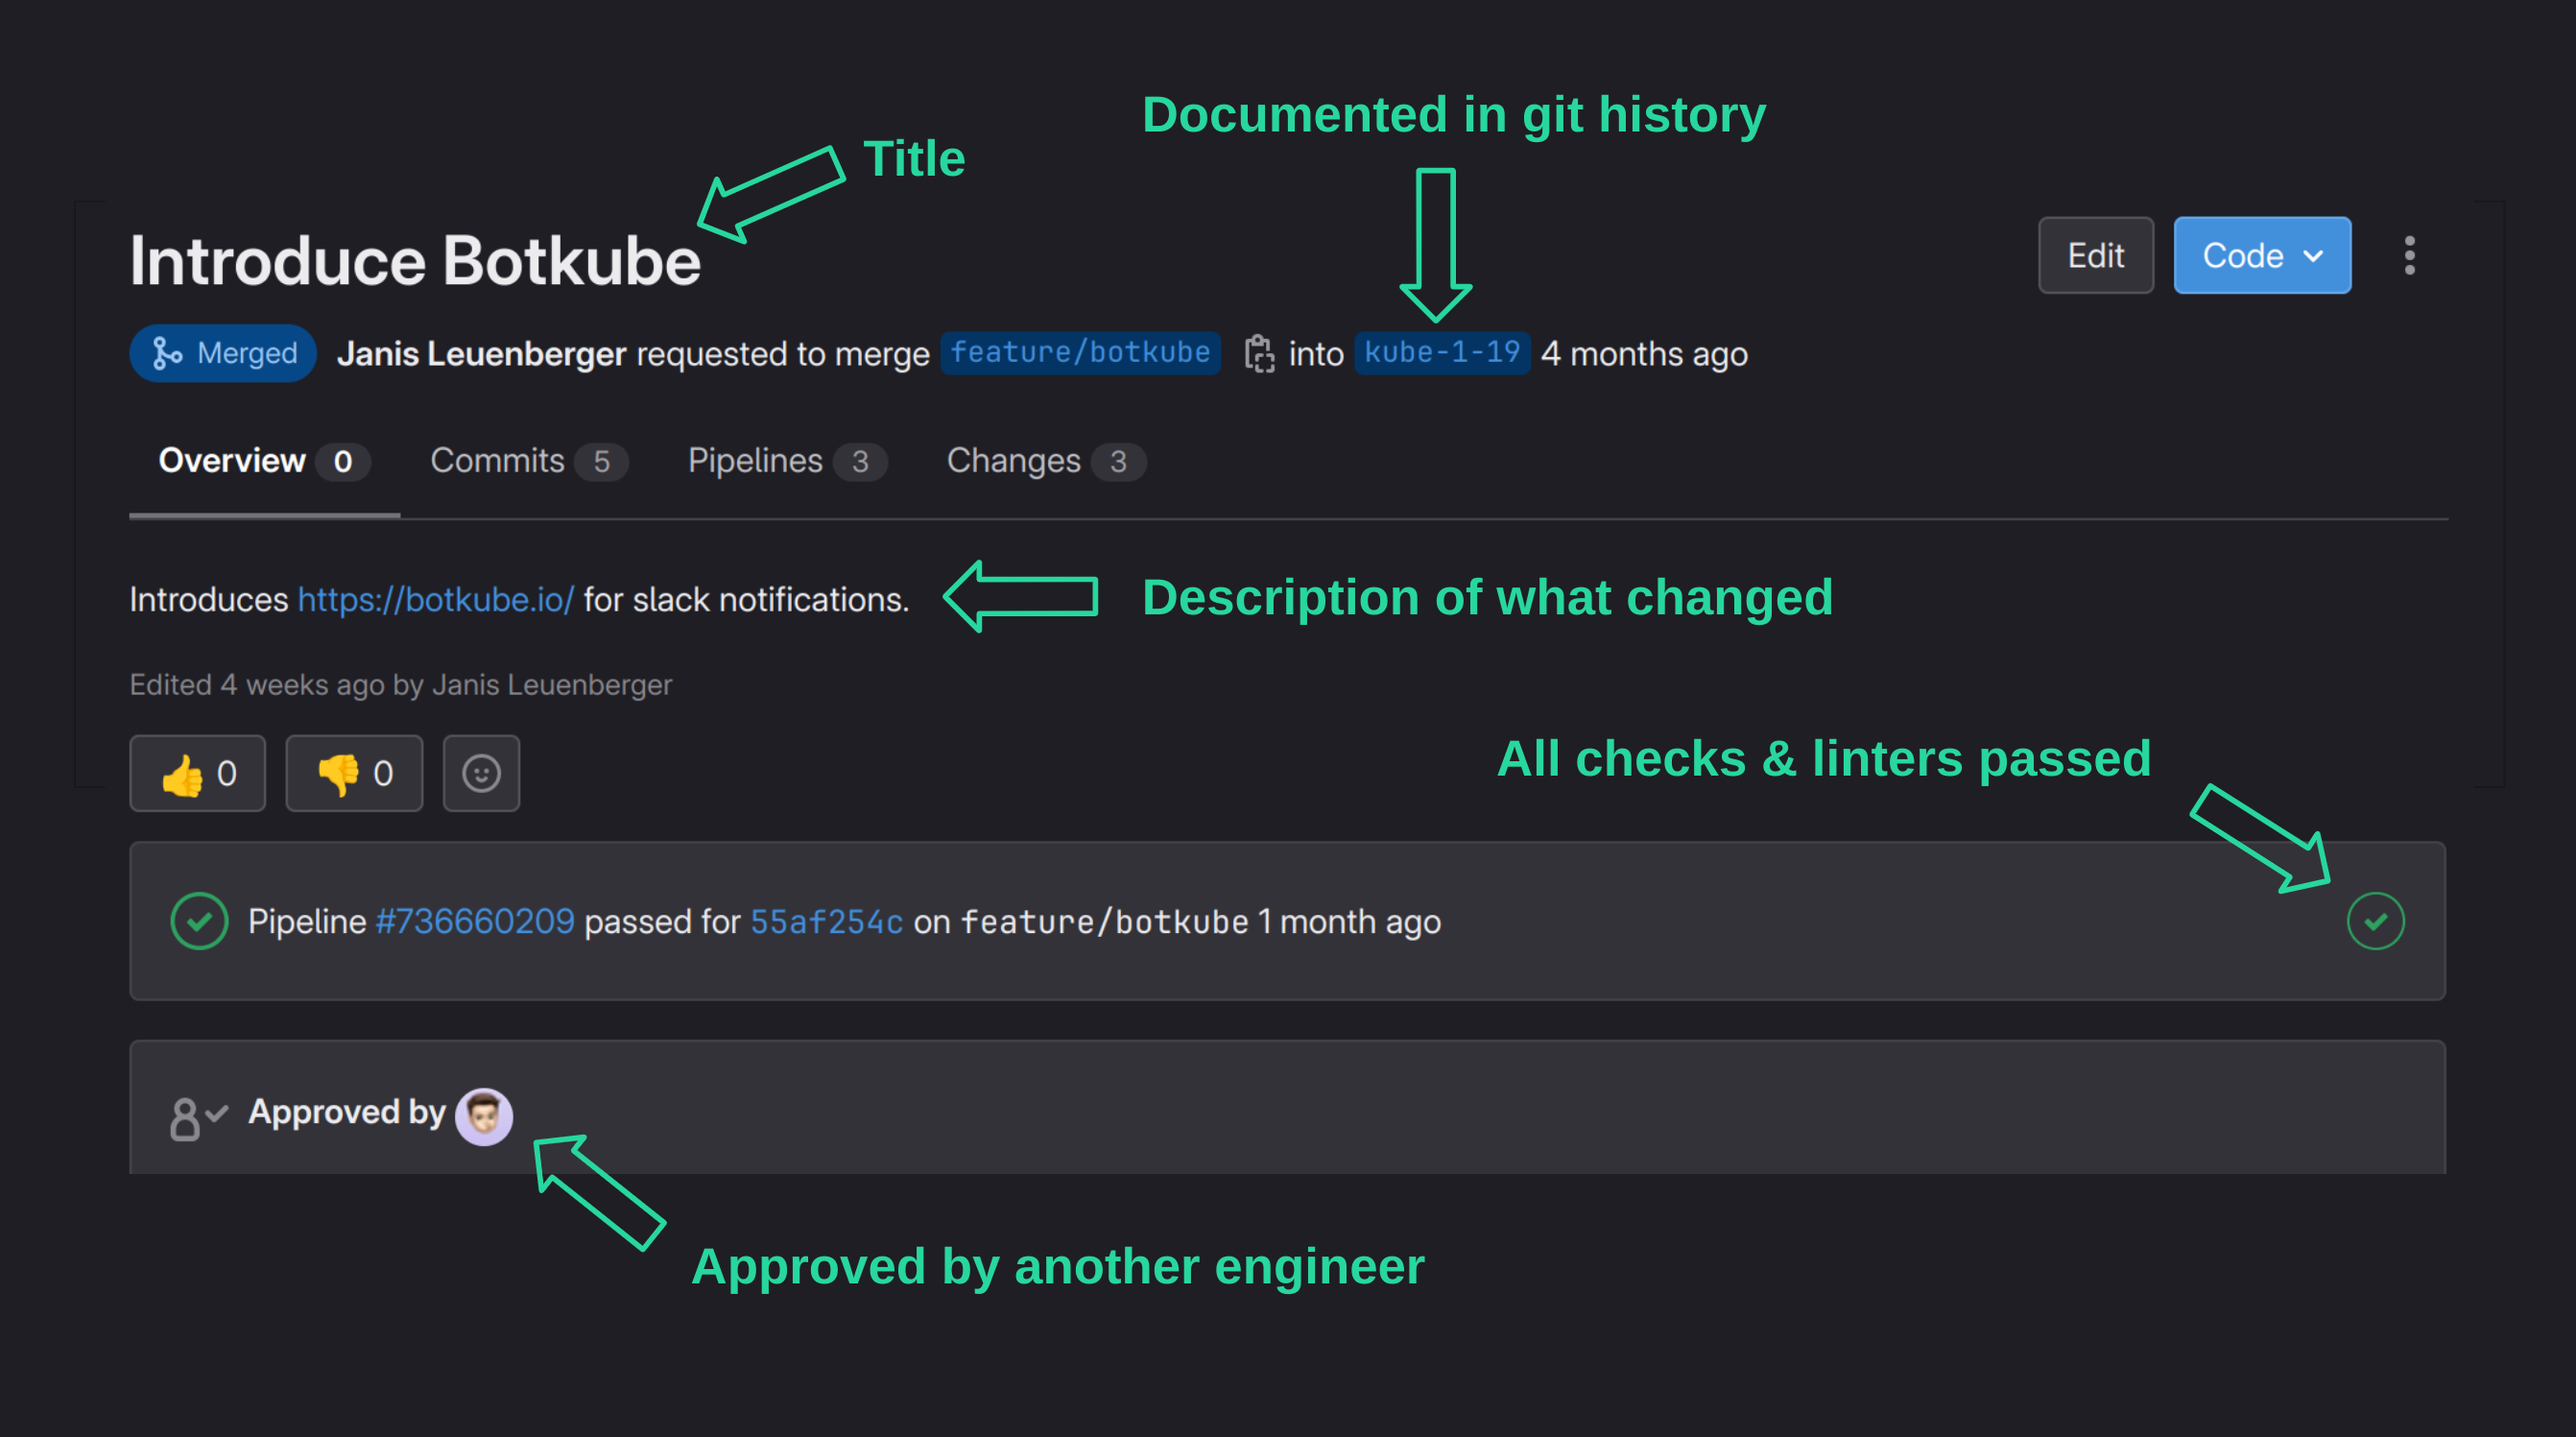This screenshot has height=1437, width=2576.
Task: Click the approver's avatar
Action: pos(484,1116)
